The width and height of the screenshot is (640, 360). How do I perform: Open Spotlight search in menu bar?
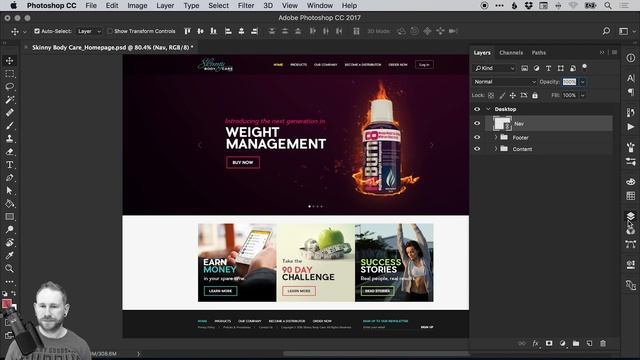click(x=608, y=6)
